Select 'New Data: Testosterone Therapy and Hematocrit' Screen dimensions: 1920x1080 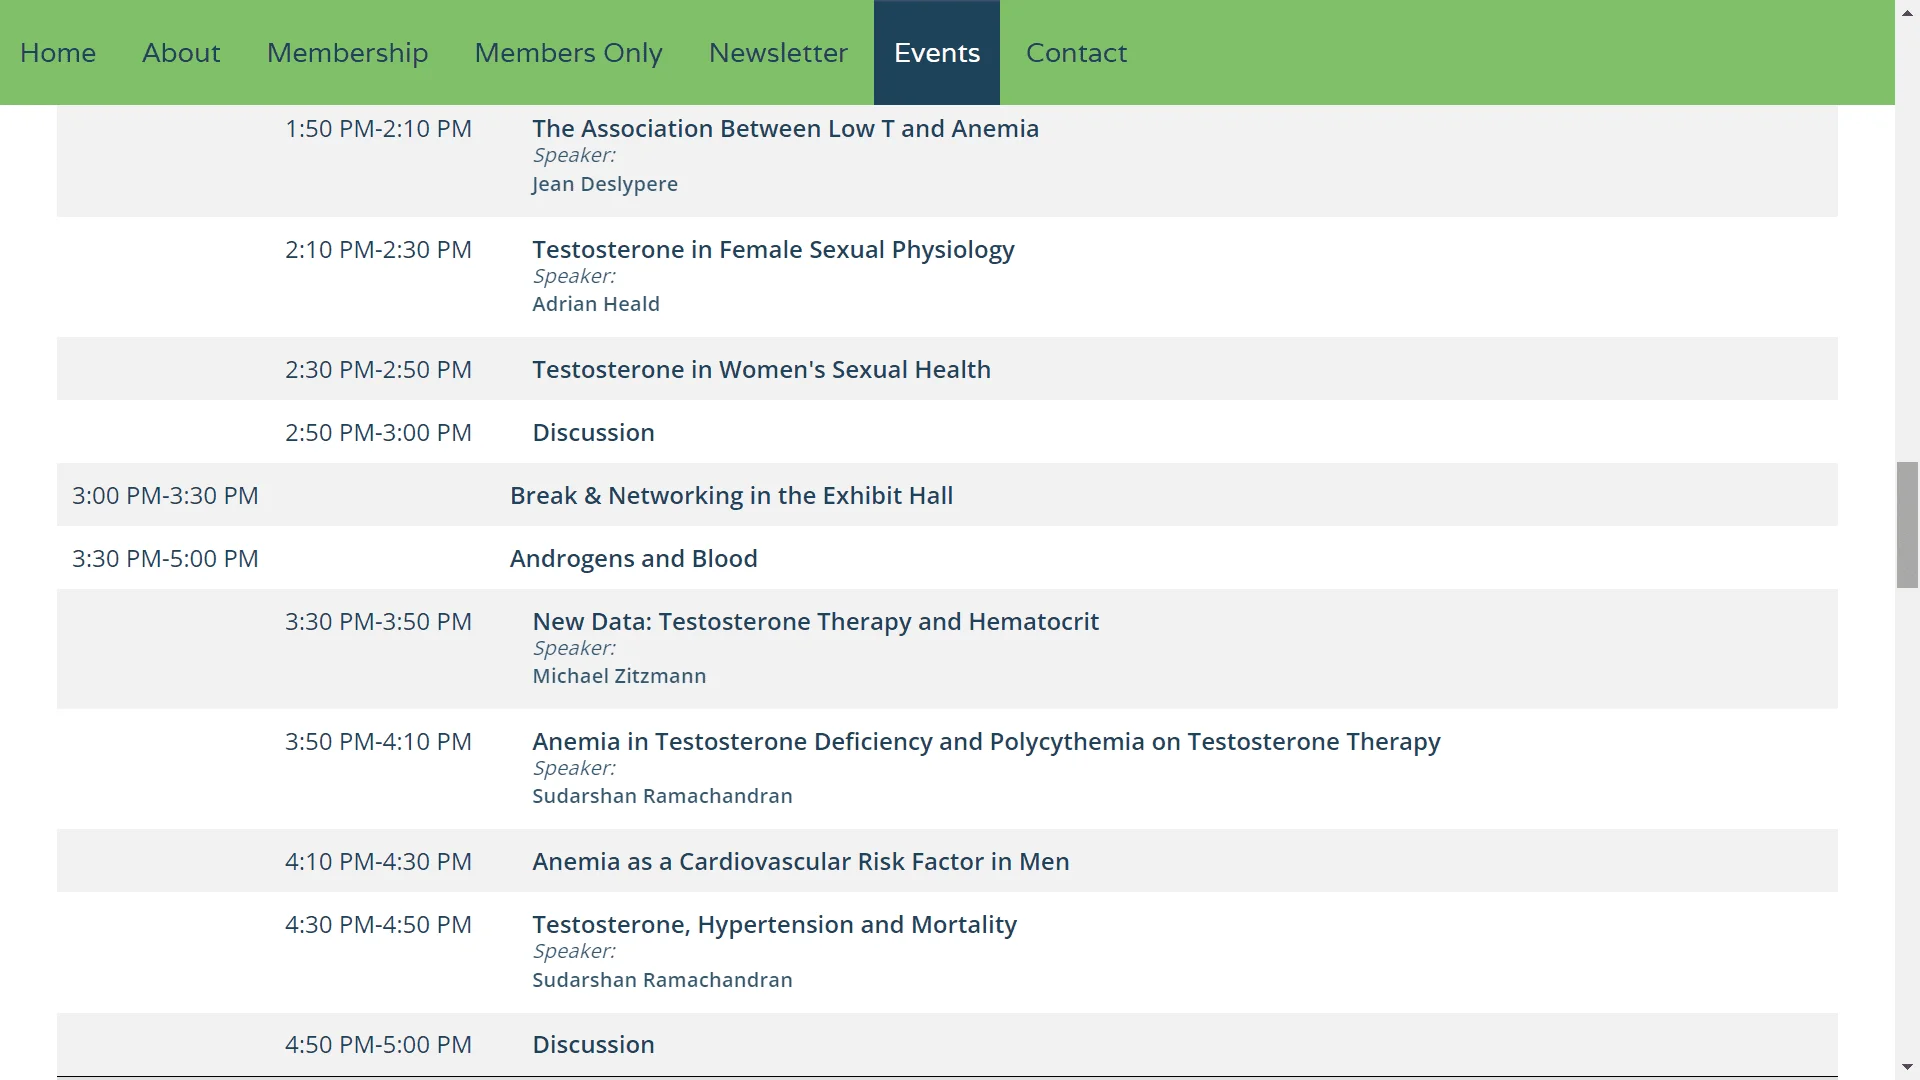click(815, 621)
